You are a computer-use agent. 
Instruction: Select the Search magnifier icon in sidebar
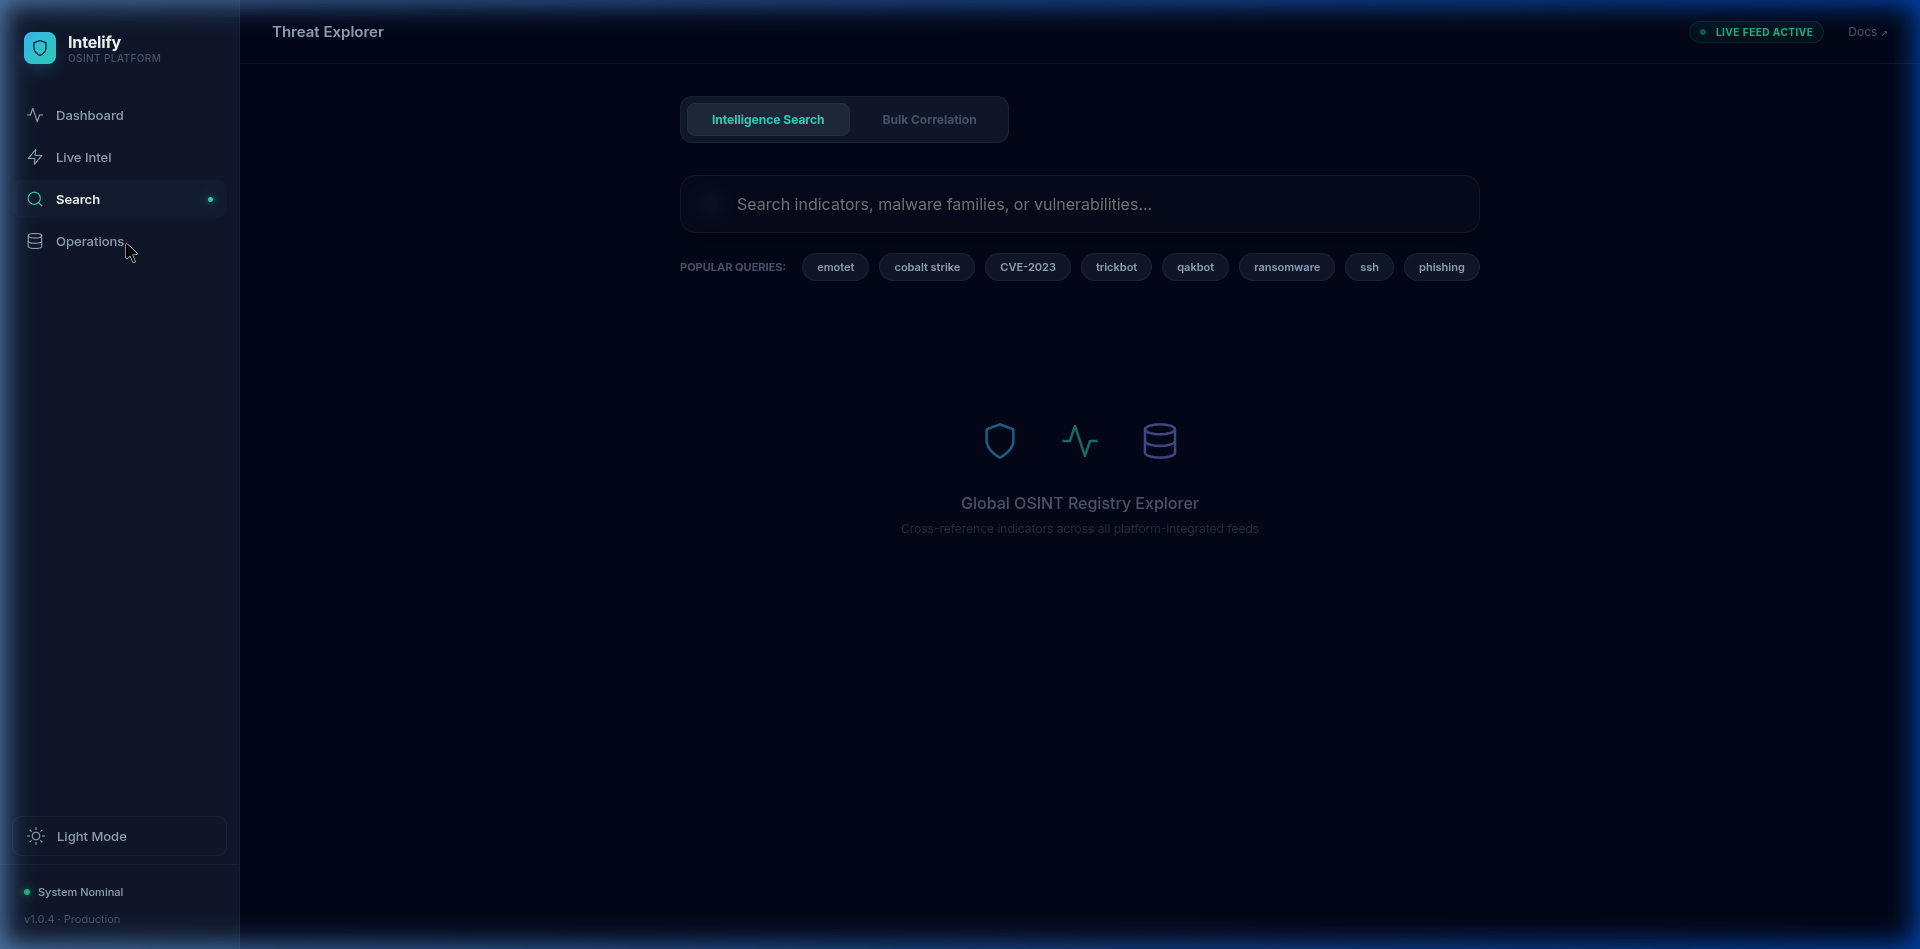point(35,199)
